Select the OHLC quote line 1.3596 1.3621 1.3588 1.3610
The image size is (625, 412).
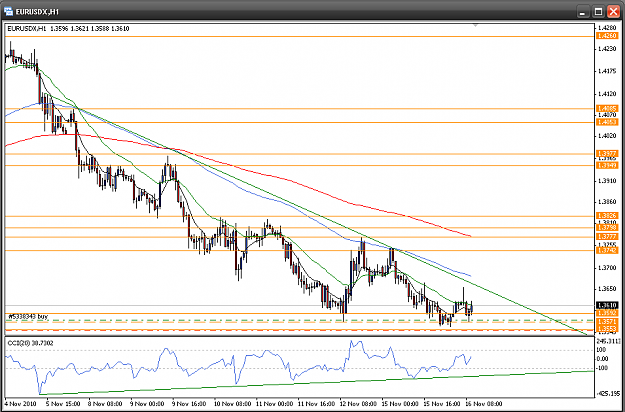(90, 29)
